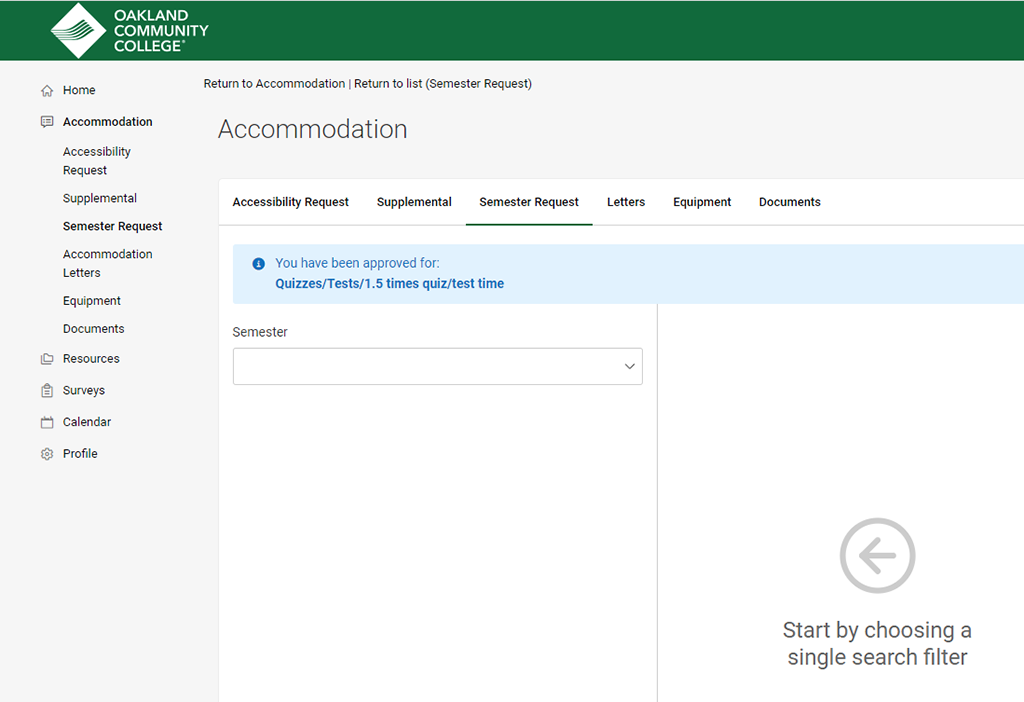
Task: Open Surveys in the sidebar
Action: pos(84,391)
